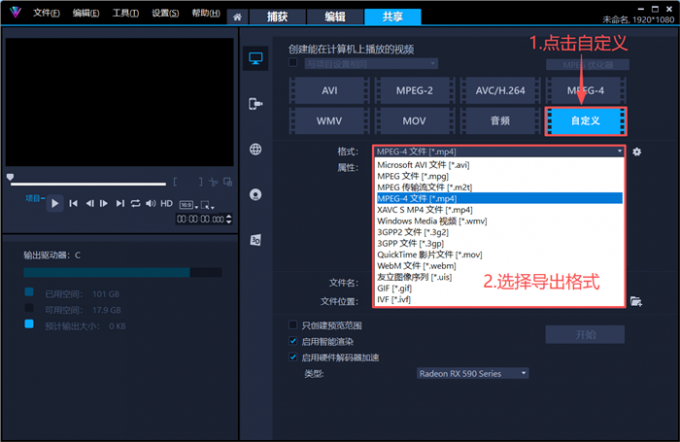
Task: Open the 文件 menu
Action: click(x=46, y=13)
